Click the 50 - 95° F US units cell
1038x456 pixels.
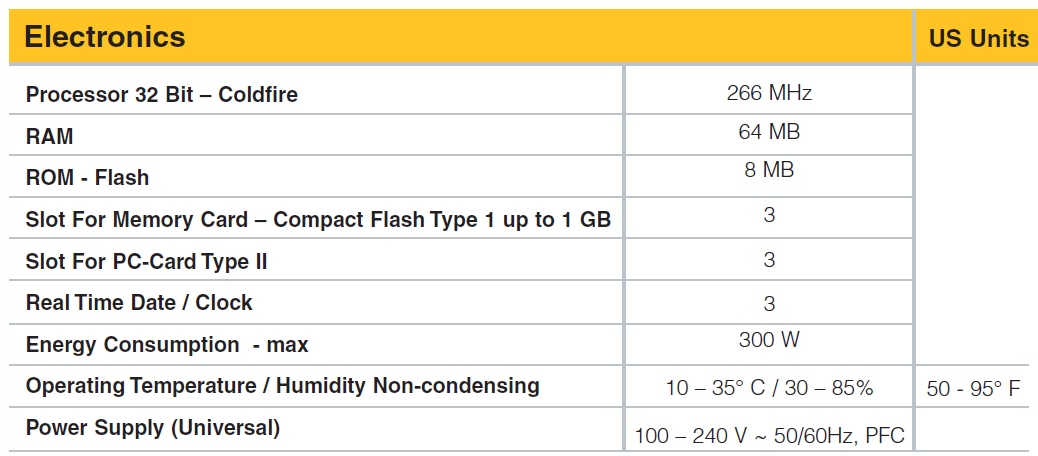click(974, 388)
